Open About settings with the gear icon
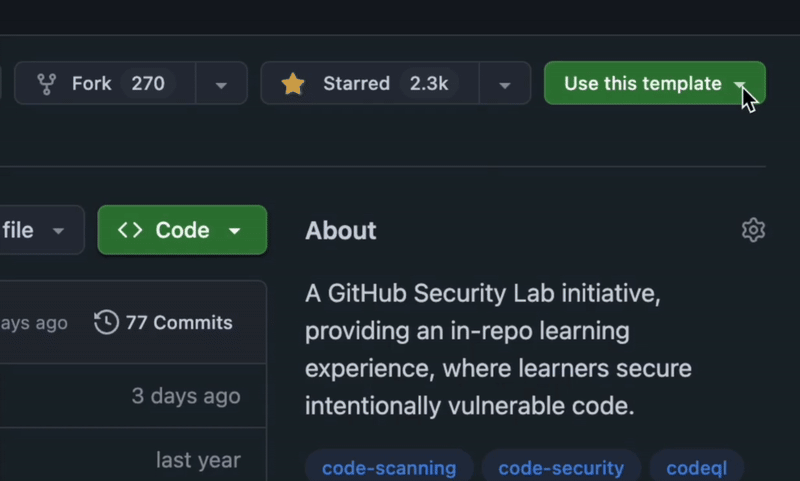The image size is (800, 481). point(753,230)
